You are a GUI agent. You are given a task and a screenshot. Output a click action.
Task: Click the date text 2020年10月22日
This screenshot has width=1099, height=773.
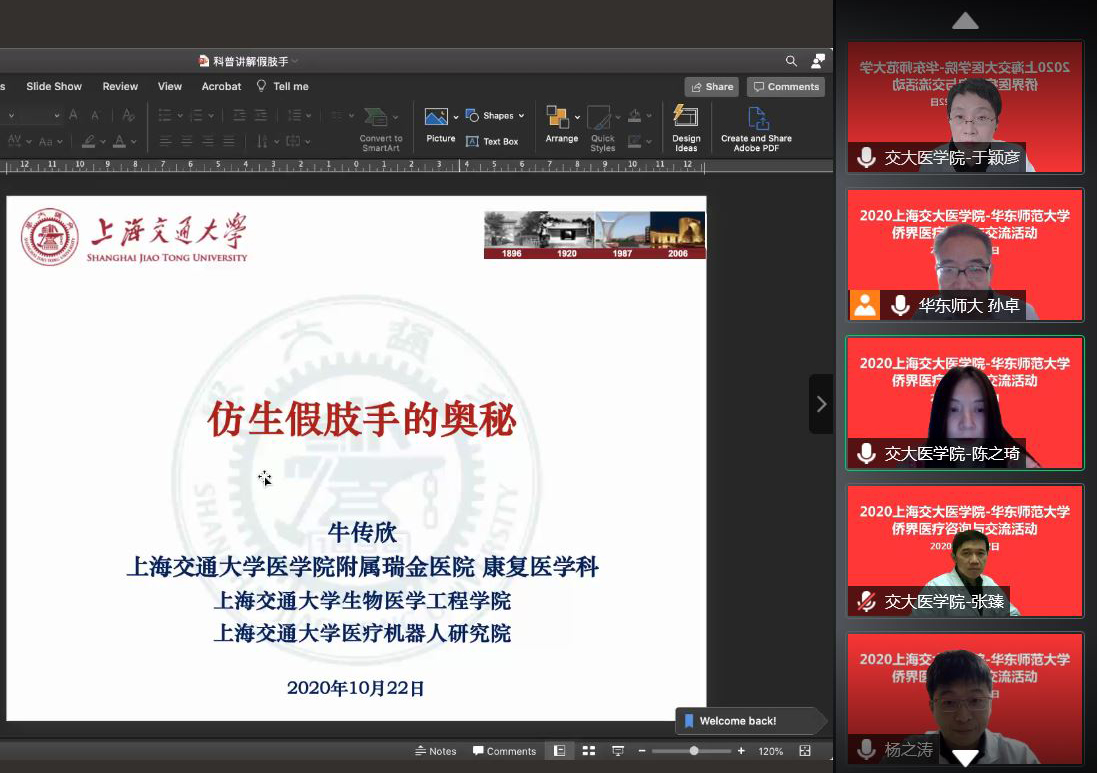click(x=355, y=688)
